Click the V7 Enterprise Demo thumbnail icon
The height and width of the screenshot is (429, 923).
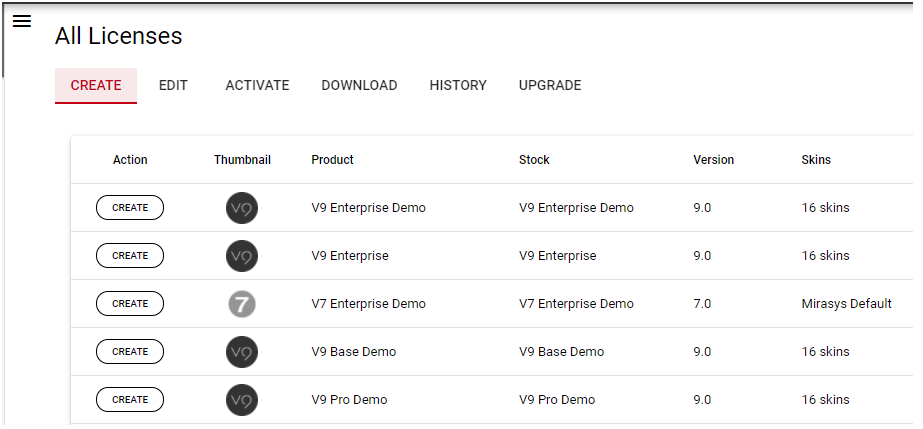tap(242, 304)
